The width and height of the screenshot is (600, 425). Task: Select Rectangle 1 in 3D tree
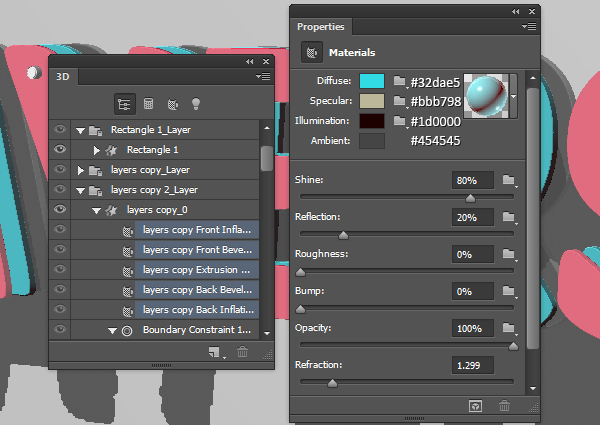[x=152, y=150]
